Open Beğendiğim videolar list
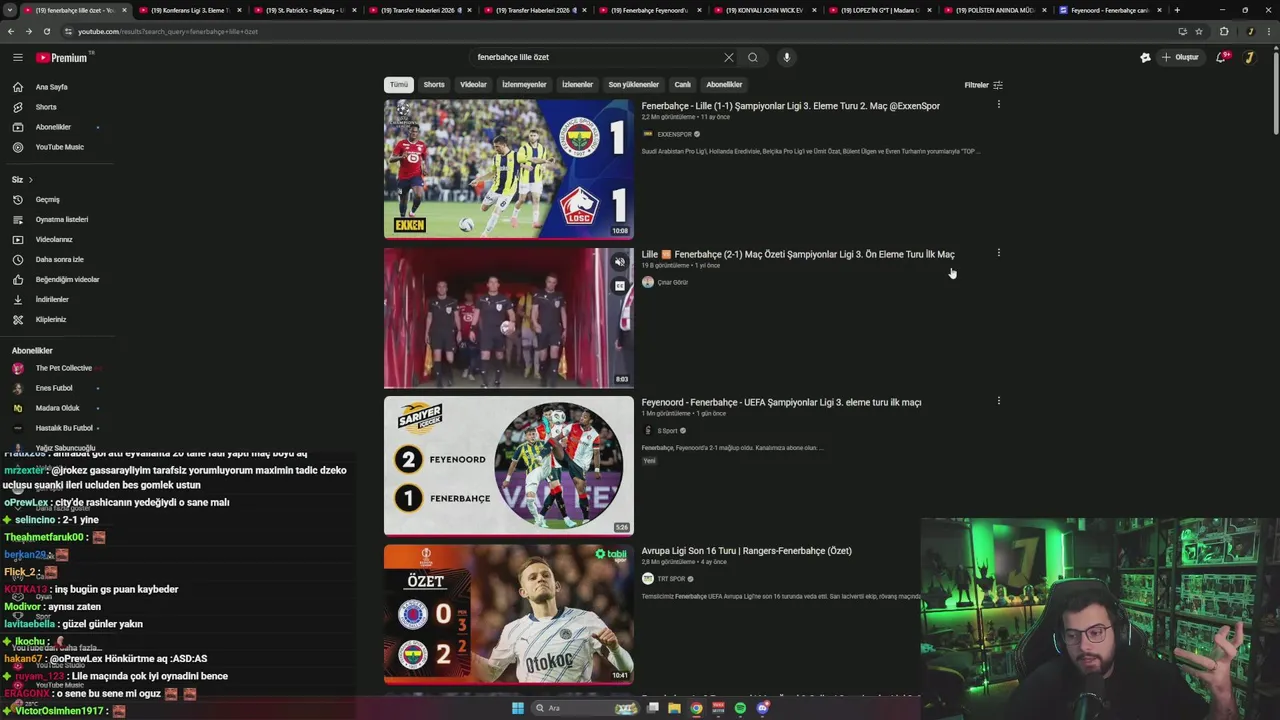1280x720 pixels. [x=67, y=279]
